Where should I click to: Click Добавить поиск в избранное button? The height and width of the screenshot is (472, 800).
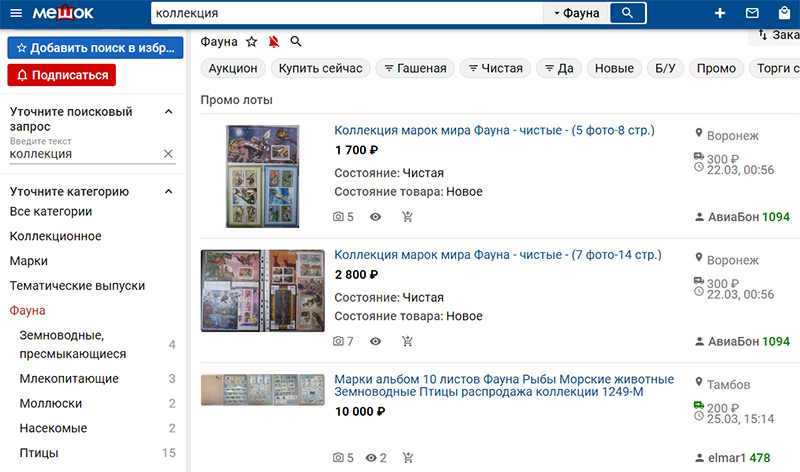[x=95, y=48]
